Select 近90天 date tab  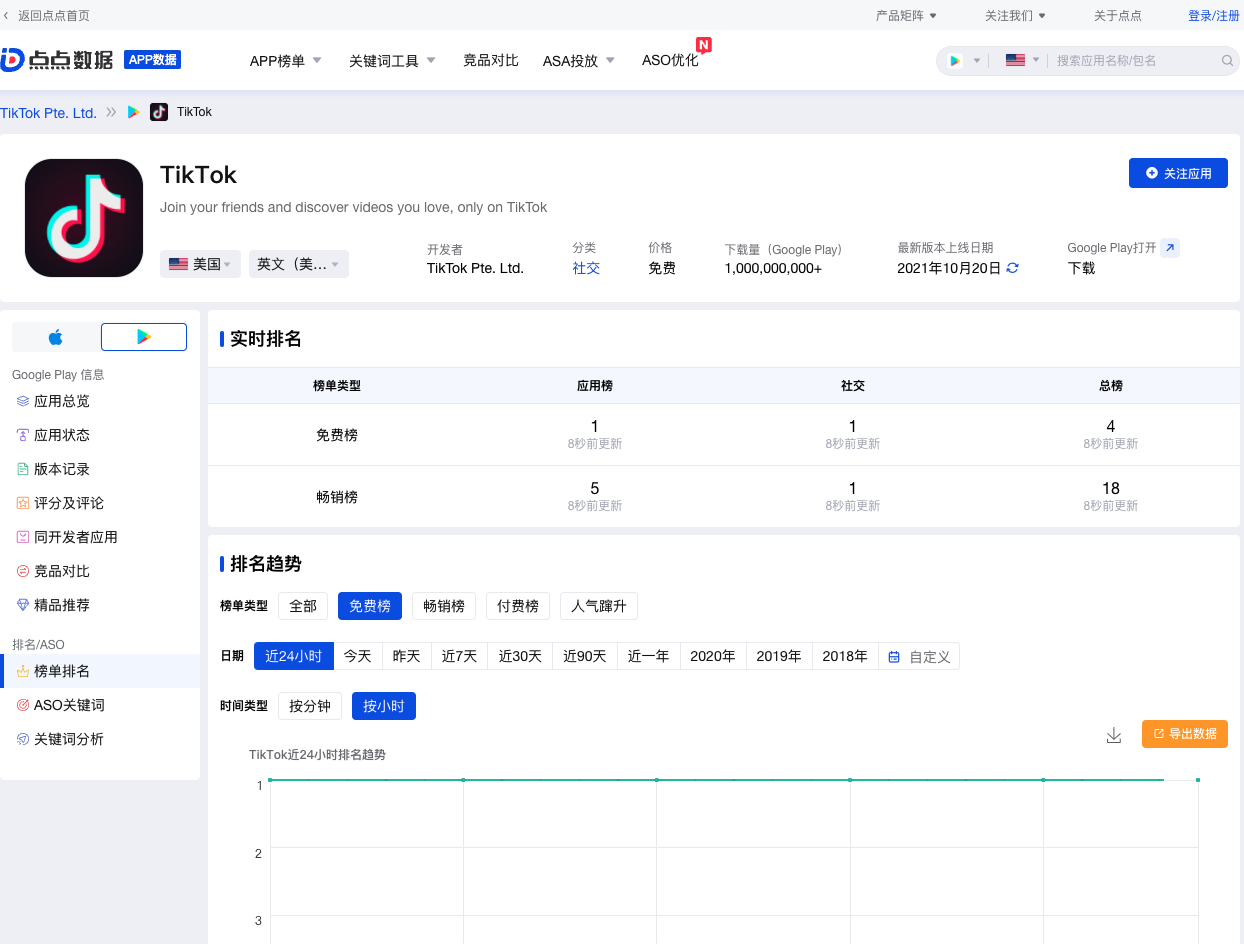pos(585,656)
